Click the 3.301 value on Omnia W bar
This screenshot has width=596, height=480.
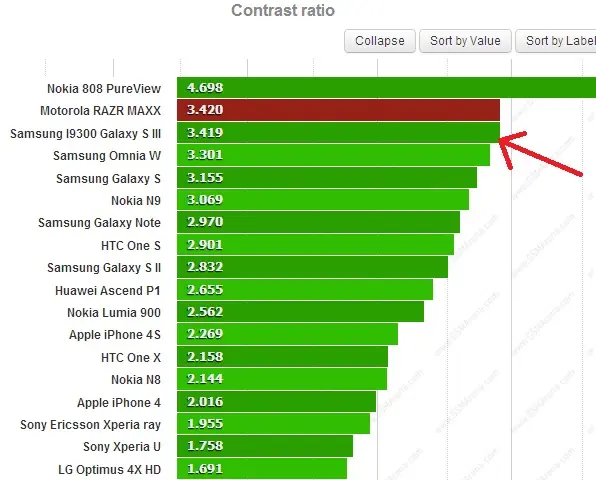(205, 155)
